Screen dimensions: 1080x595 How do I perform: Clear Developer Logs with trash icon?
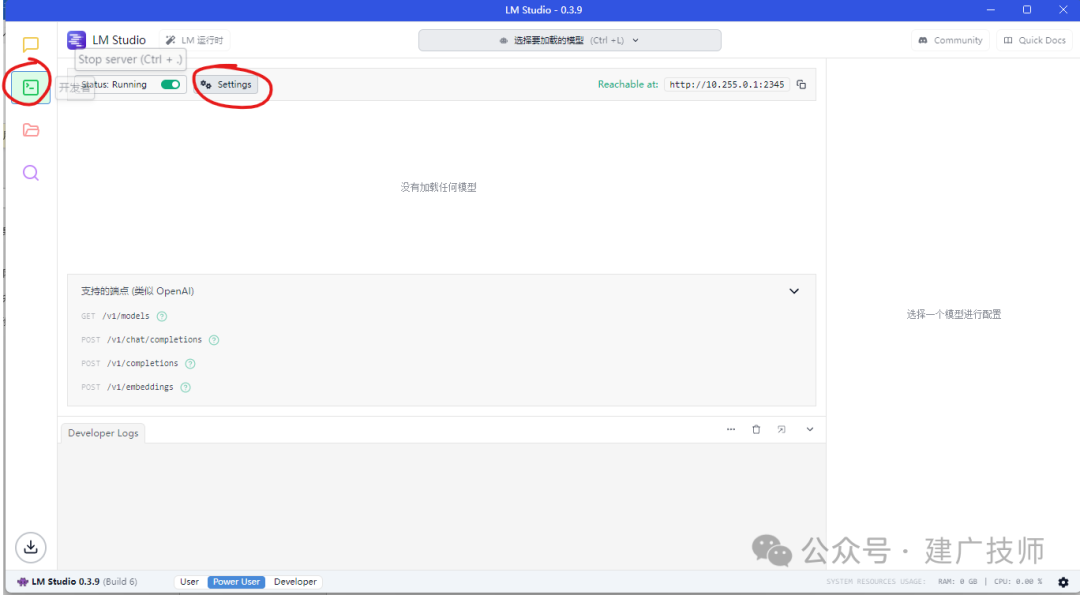(756, 429)
